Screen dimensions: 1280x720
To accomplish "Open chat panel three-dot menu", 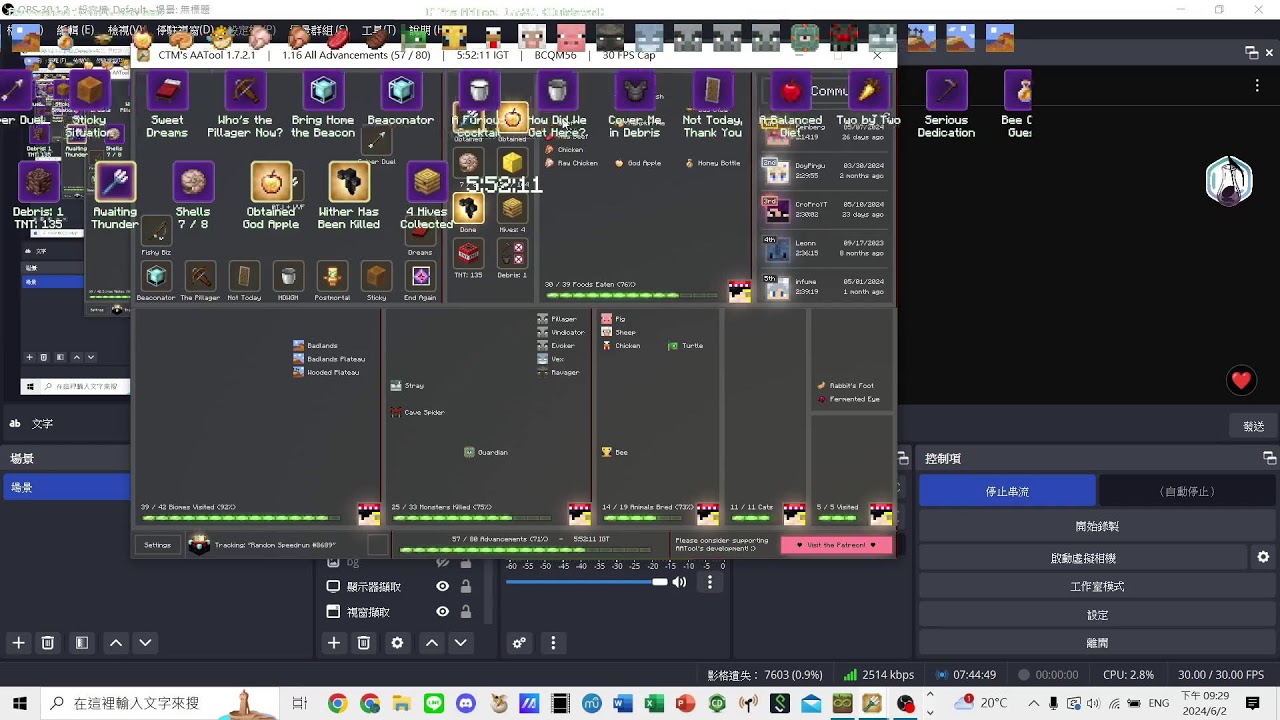I will point(1258,86).
